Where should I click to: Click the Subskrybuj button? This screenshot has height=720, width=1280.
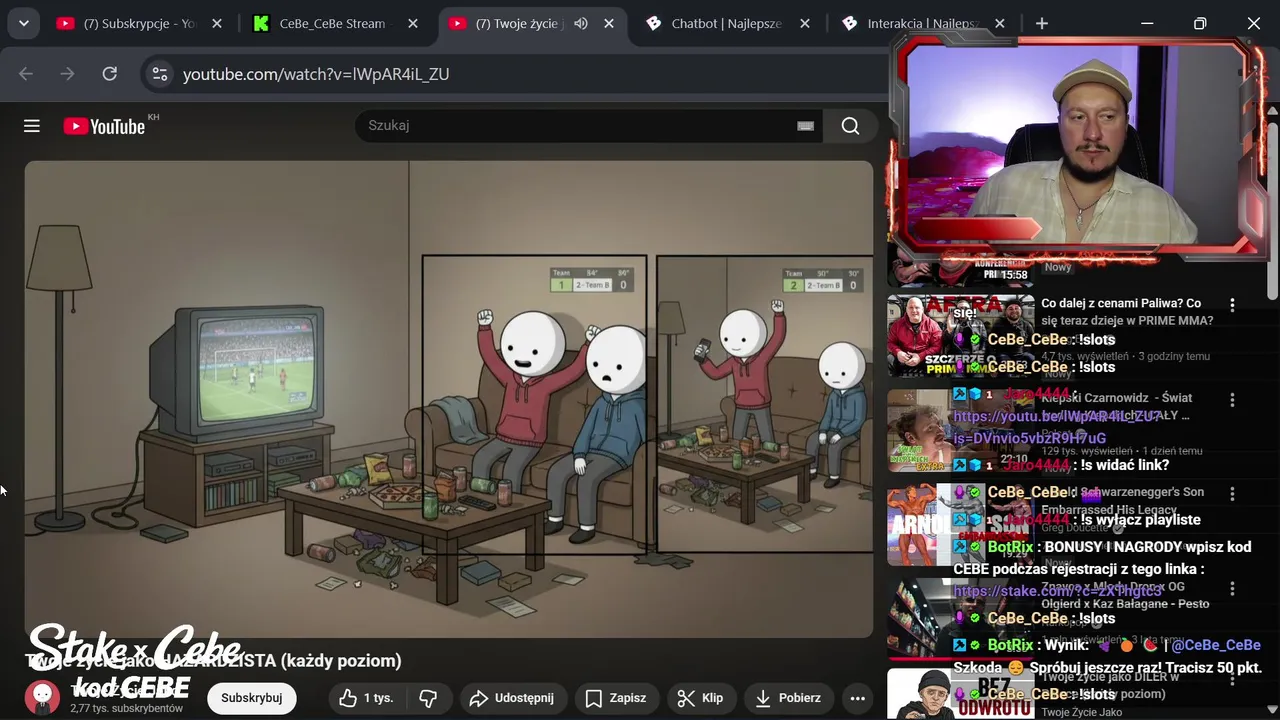252,698
